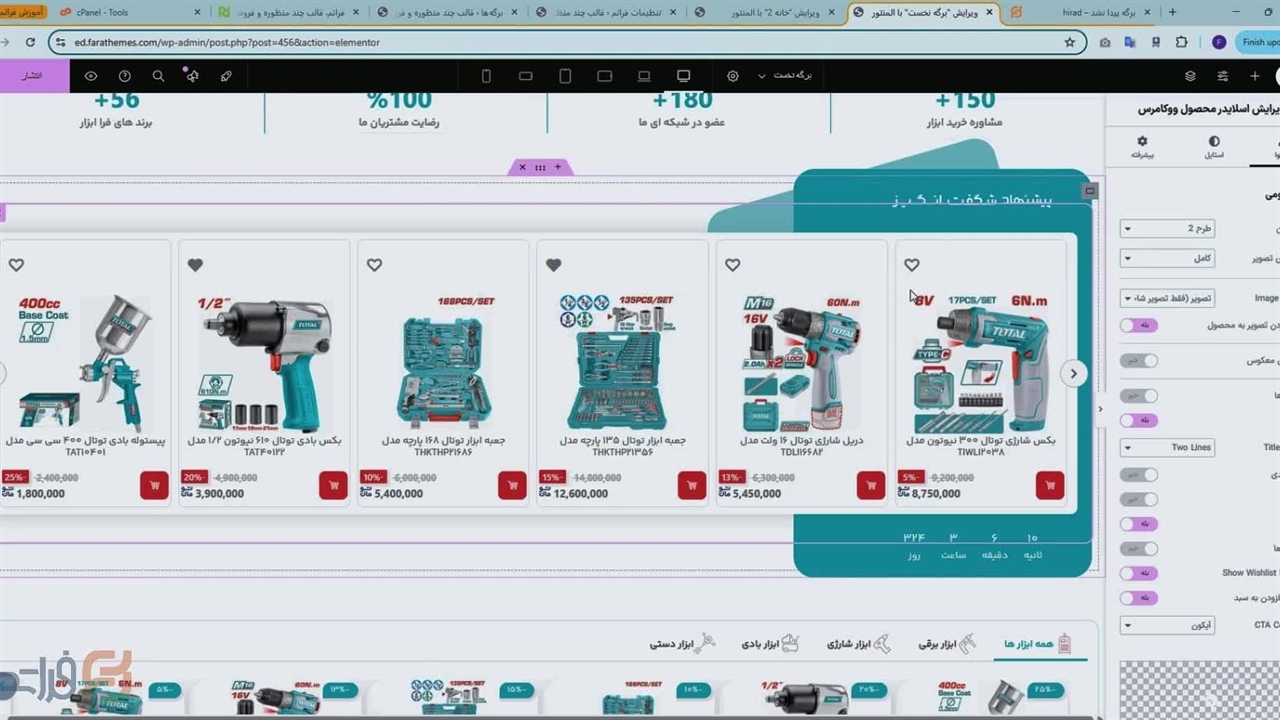The width and height of the screenshot is (1280, 720).
Task: Open the Advanced (پیشرفته) tab
Action: tap(1142, 148)
